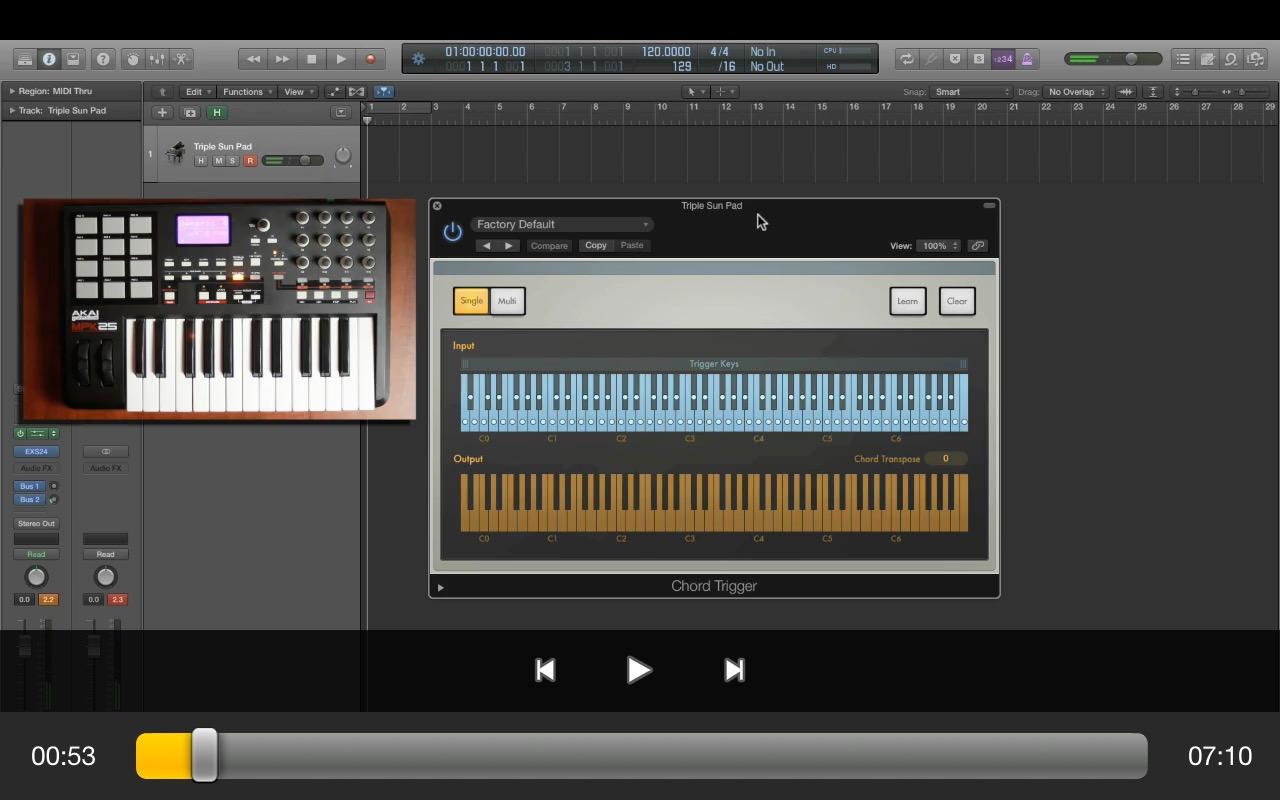
Task: Mute the Triple Sun Pad track
Action: [218, 161]
